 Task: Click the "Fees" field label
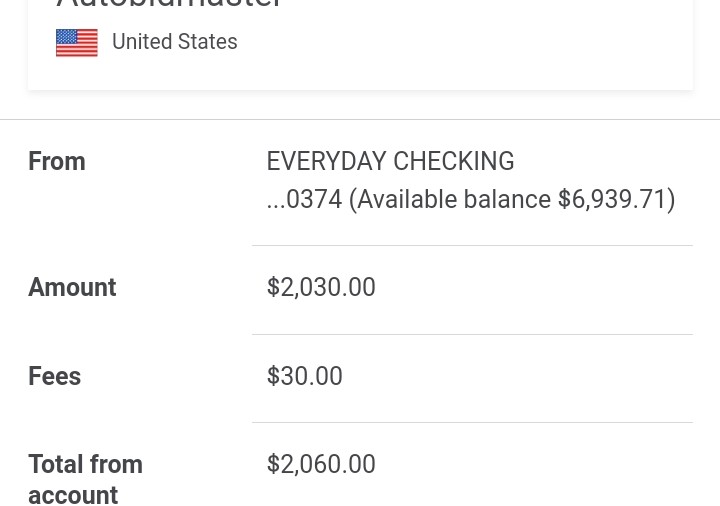(x=55, y=377)
